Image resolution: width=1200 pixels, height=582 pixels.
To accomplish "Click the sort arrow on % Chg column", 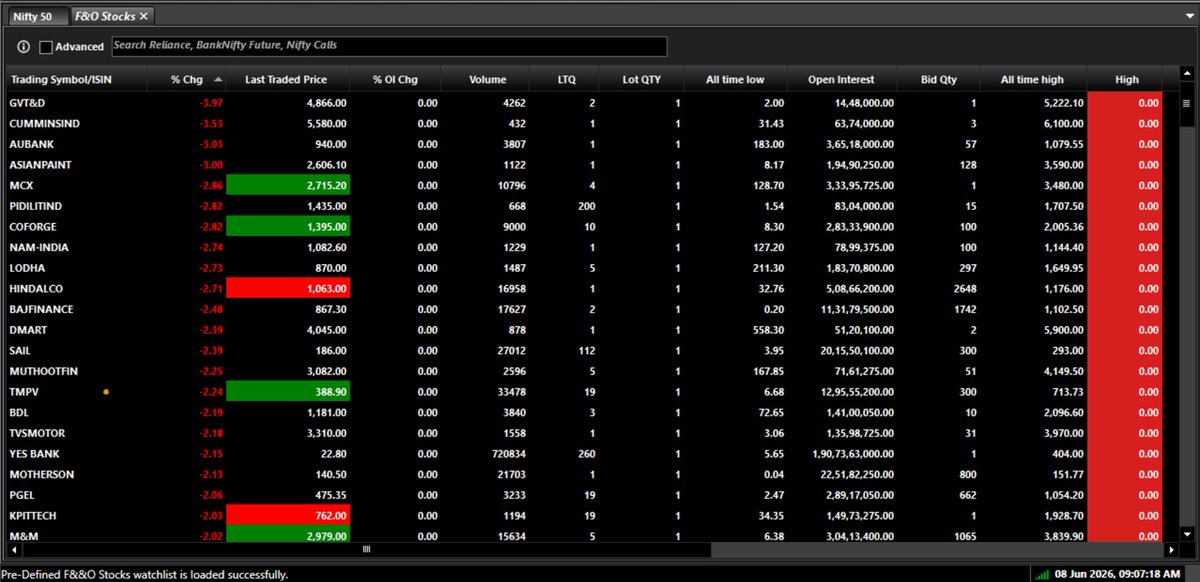I will [219, 79].
